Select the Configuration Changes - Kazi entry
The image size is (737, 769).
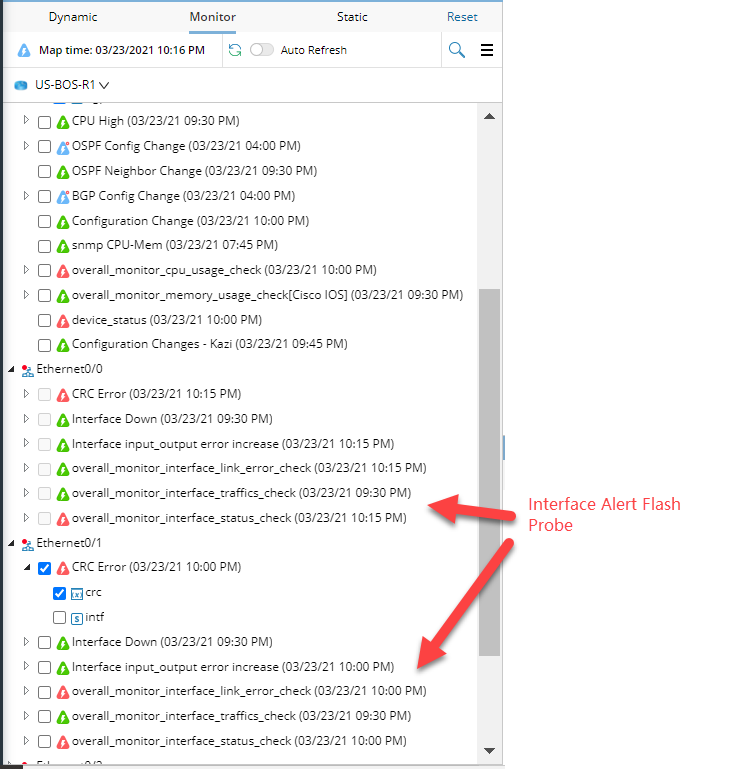(209, 345)
